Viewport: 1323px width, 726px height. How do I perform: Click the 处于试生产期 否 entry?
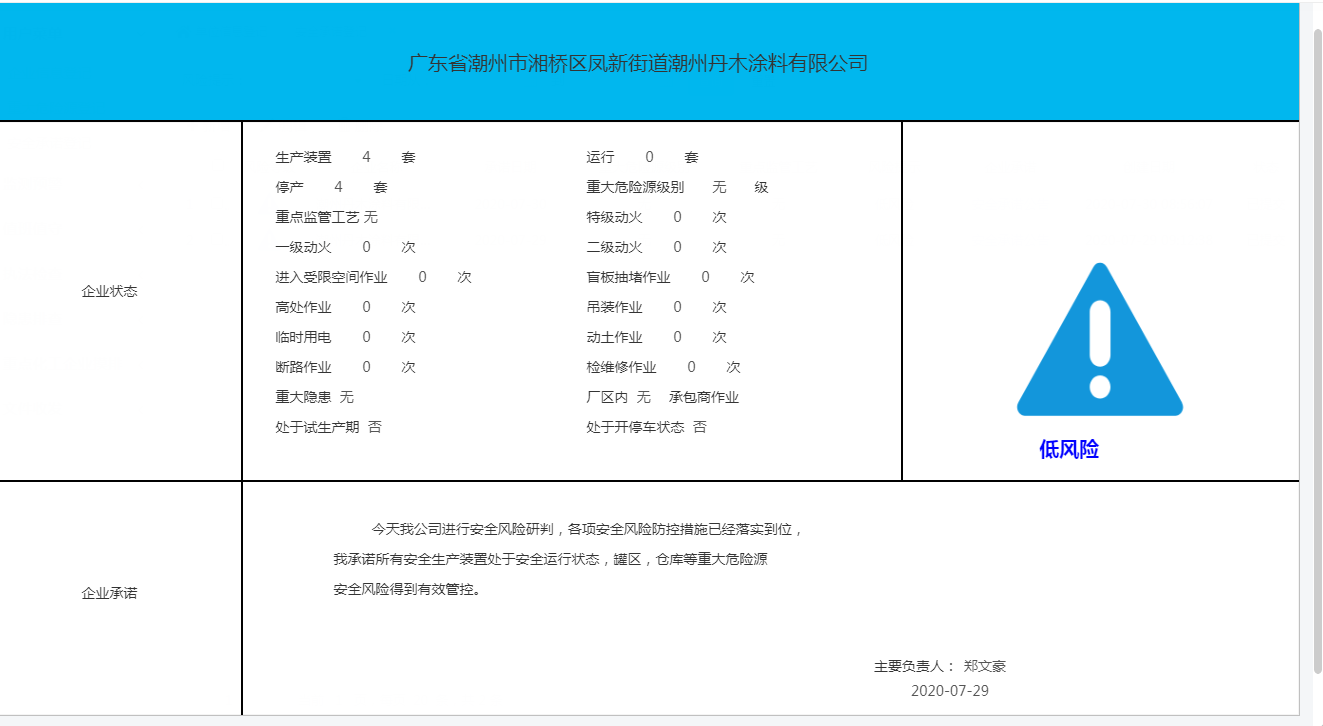pos(328,428)
